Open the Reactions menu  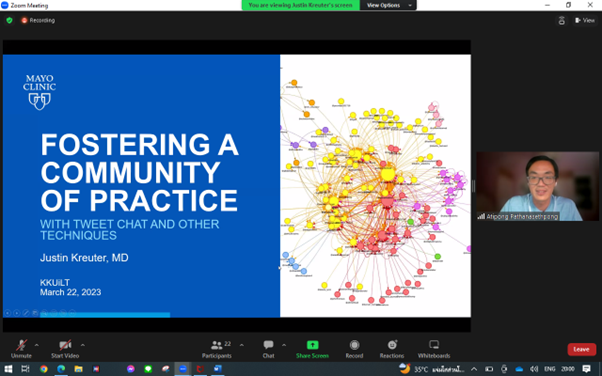pyautogui.click(x=392, y=349)
